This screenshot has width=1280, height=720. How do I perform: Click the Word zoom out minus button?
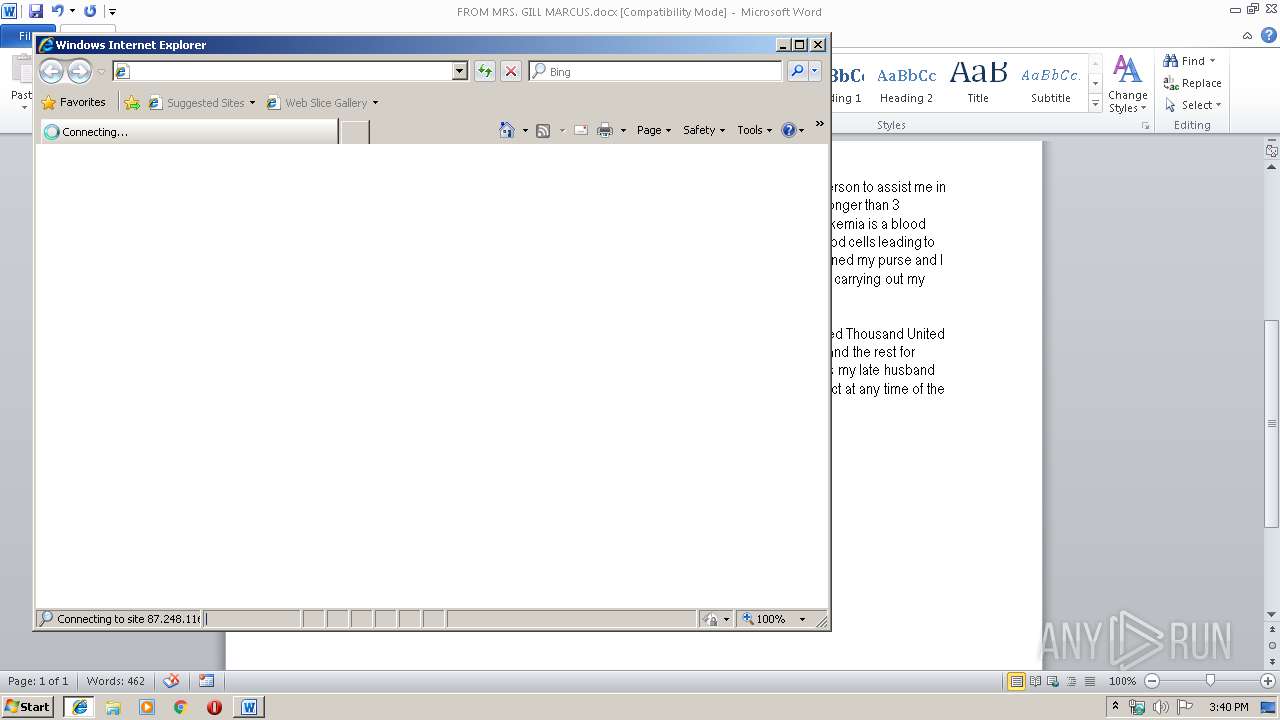(1152, 681)
